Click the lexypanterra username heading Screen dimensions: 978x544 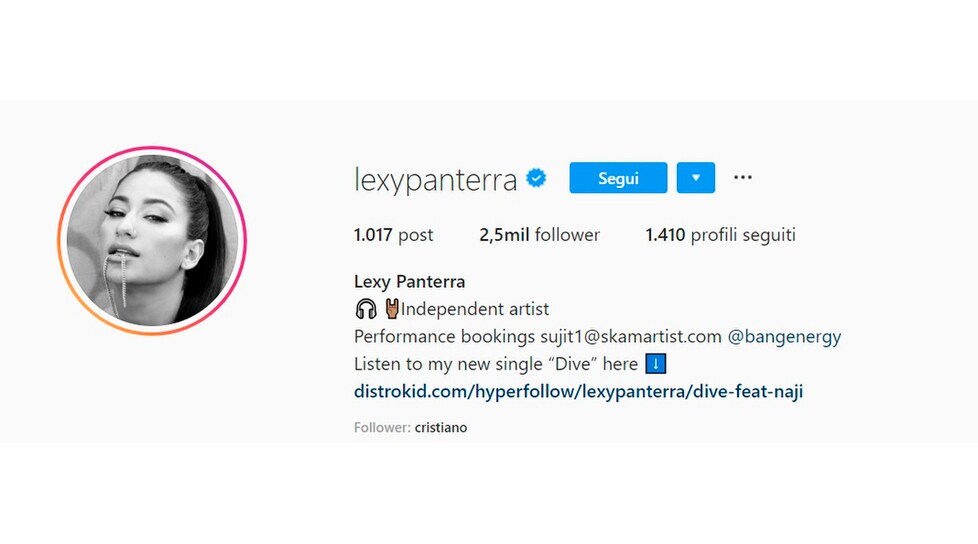pos(435,180)
